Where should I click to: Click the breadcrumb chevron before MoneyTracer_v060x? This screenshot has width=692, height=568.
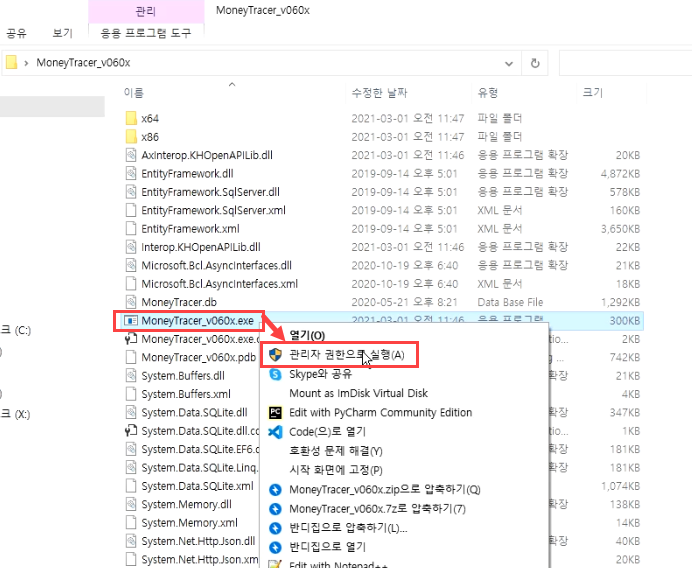pyautogui.click(x=26, y=63)
